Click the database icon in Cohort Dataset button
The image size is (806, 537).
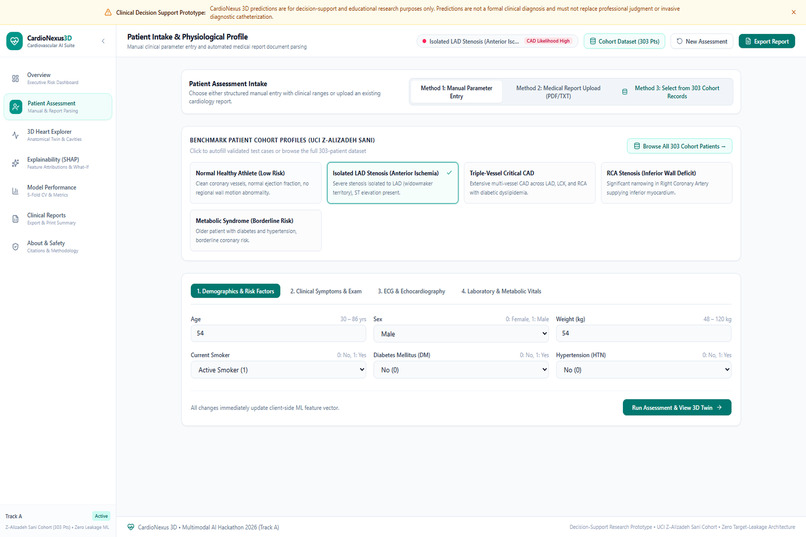[593, 41]
